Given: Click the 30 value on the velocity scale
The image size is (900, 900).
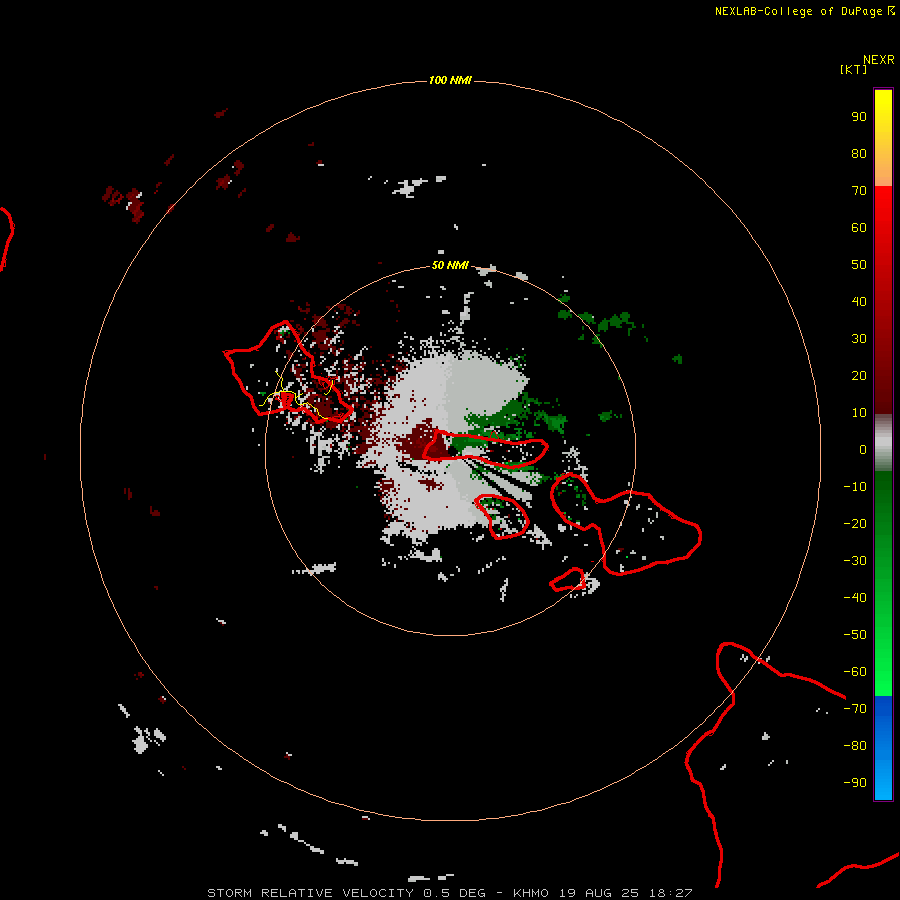Looking at the screenshot, I should pos(859,339).
